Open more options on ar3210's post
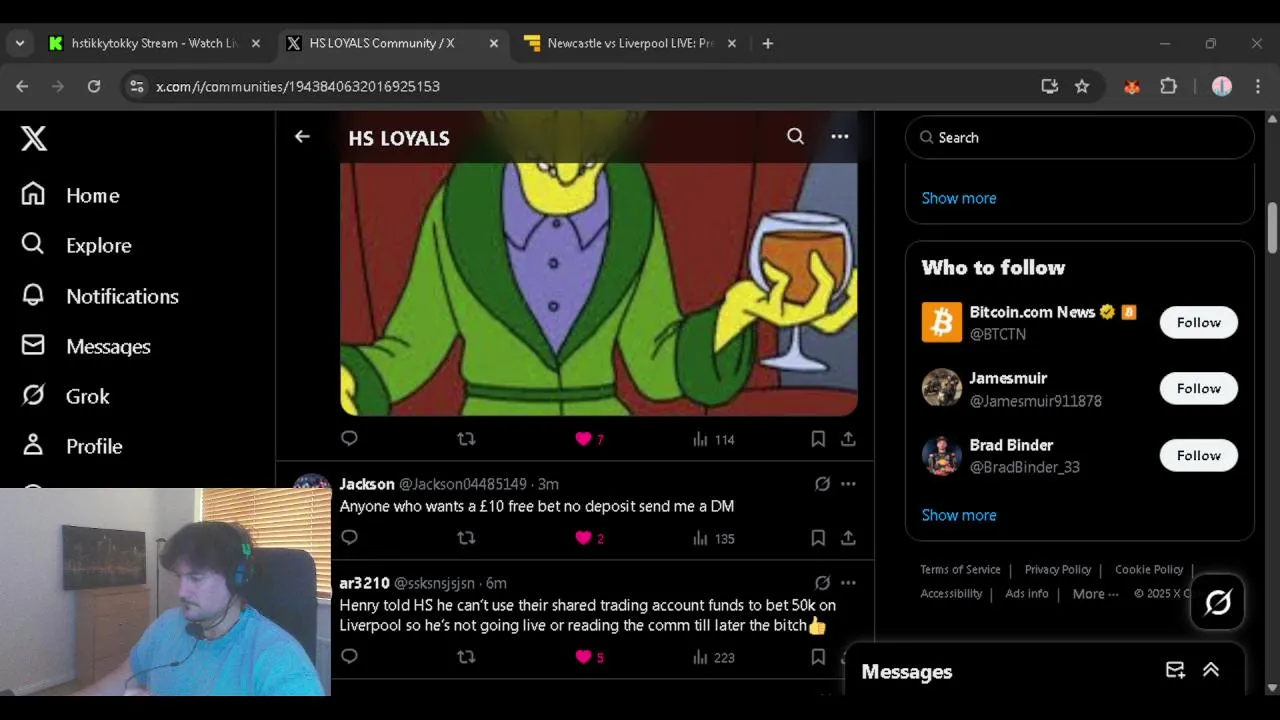The height and width of the screenshot is (720, 1280). (848, 583)
